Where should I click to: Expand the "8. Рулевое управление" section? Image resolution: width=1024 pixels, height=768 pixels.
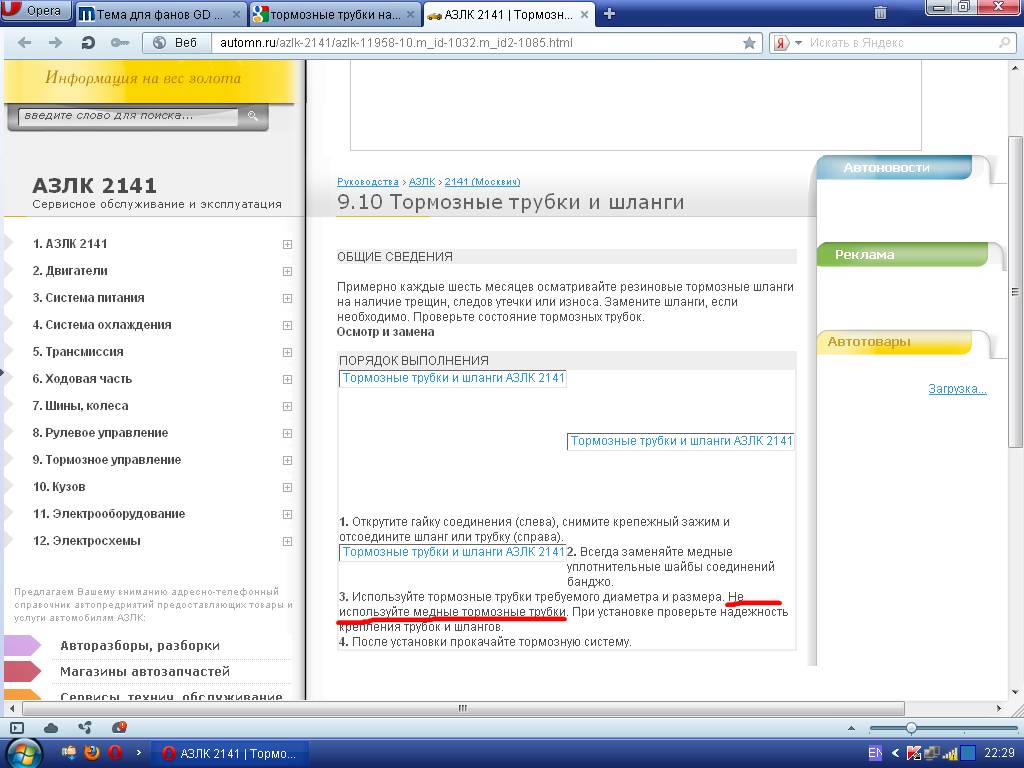pos(287,433)
